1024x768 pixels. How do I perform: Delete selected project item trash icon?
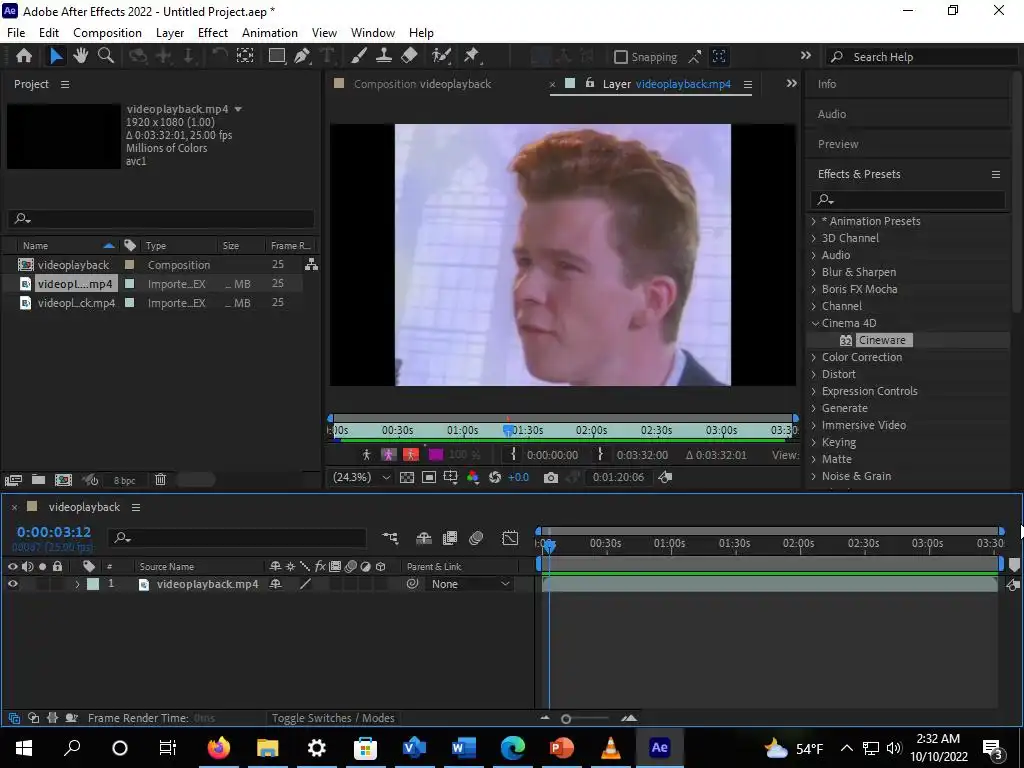point(160,480)
